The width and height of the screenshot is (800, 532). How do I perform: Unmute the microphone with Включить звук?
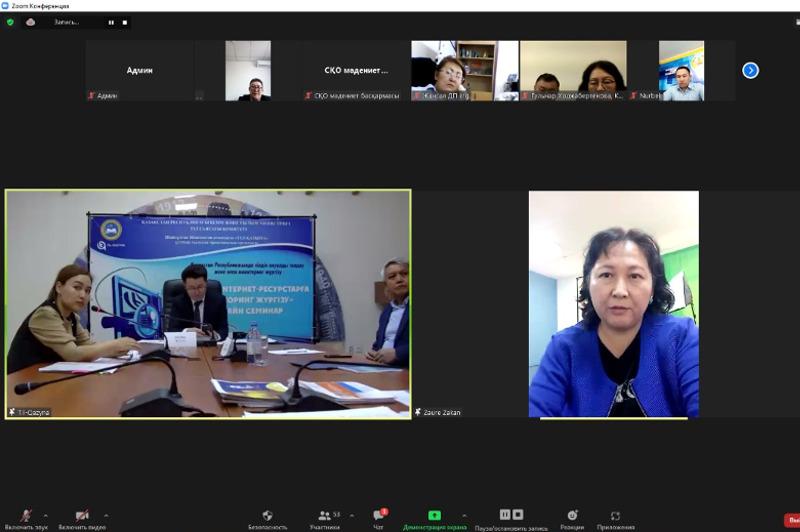coord(26,519)
